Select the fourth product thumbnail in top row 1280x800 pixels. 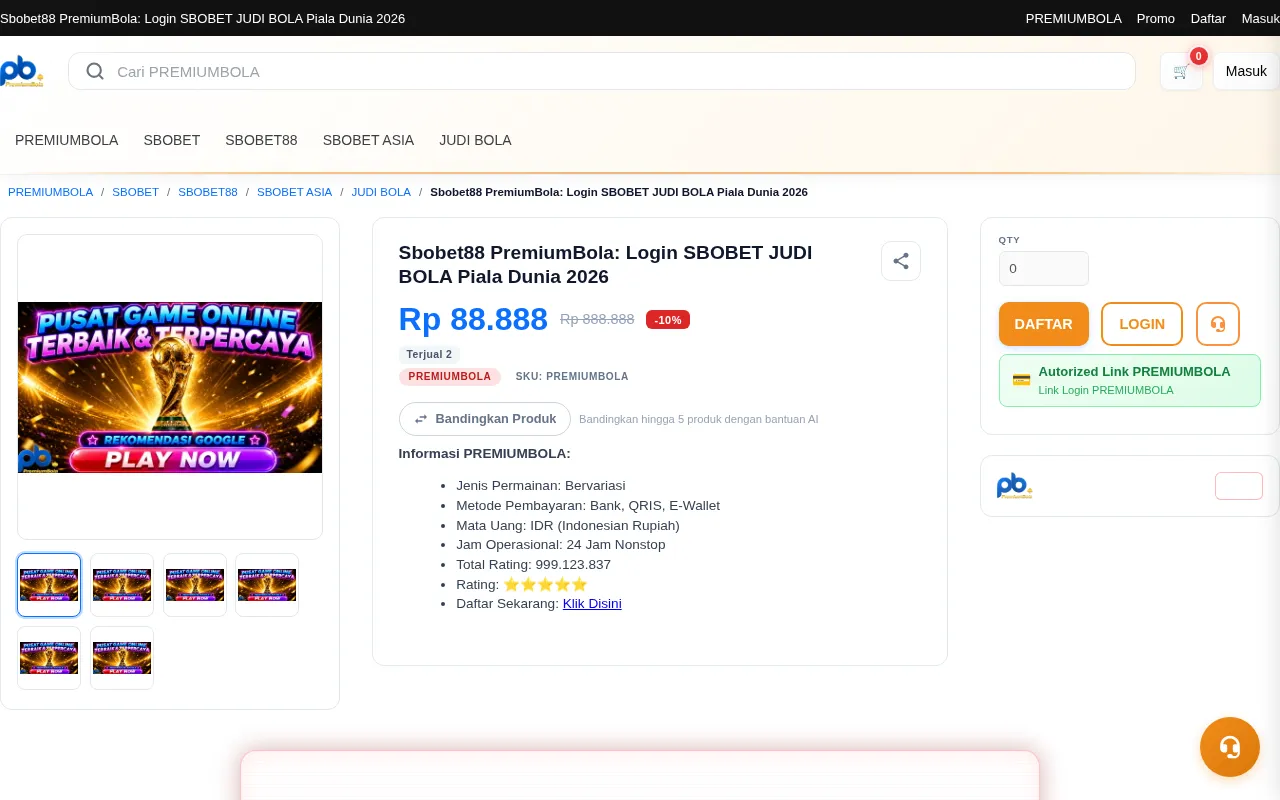tap(267, 585)
